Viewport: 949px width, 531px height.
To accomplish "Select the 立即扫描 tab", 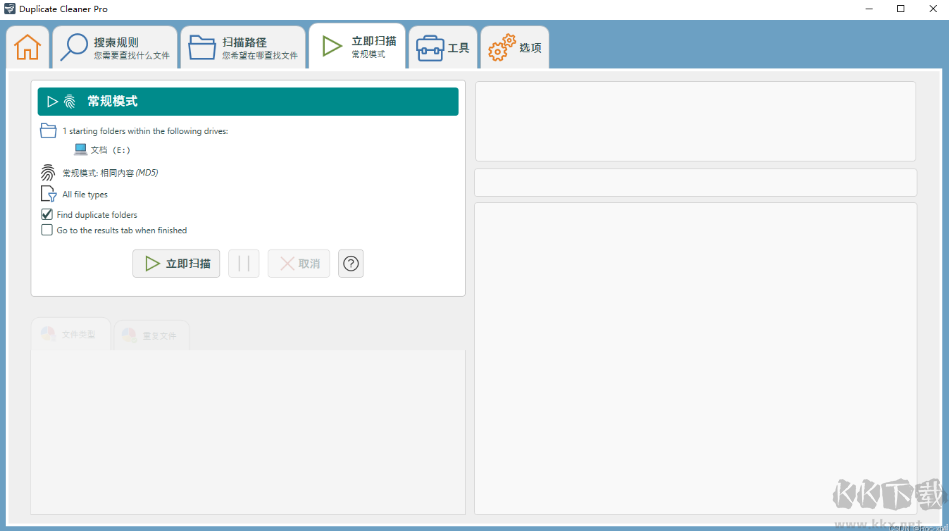I will pyautogui.click(x=357, y=46).
